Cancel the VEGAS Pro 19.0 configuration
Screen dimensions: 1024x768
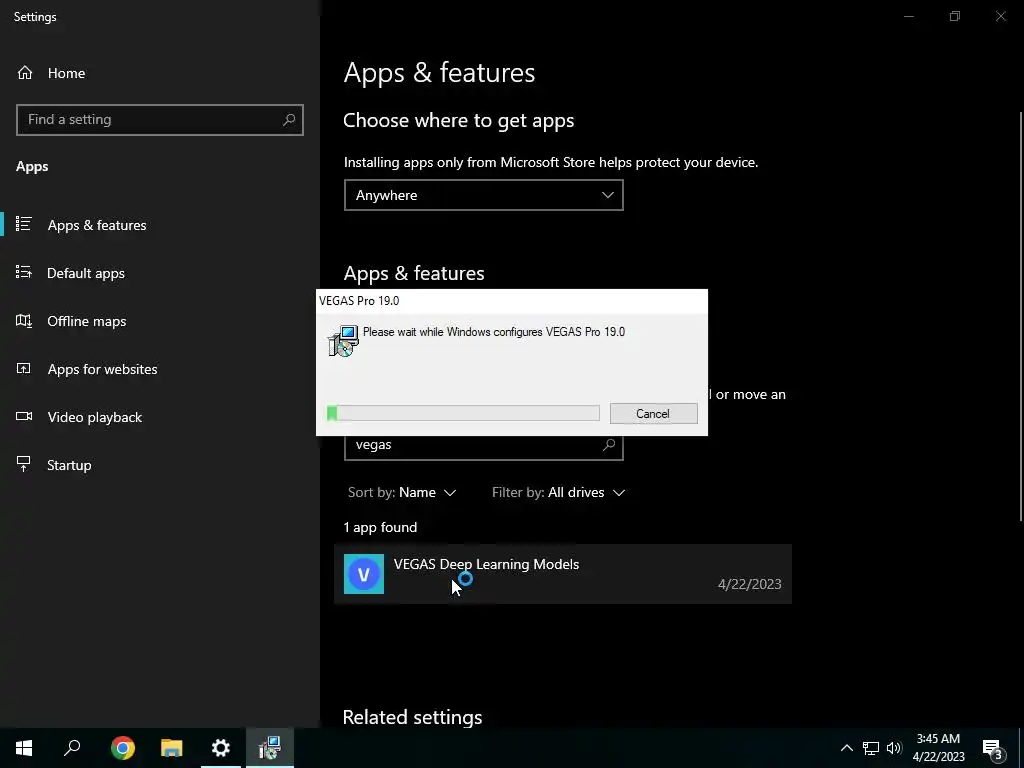[653, 413]
